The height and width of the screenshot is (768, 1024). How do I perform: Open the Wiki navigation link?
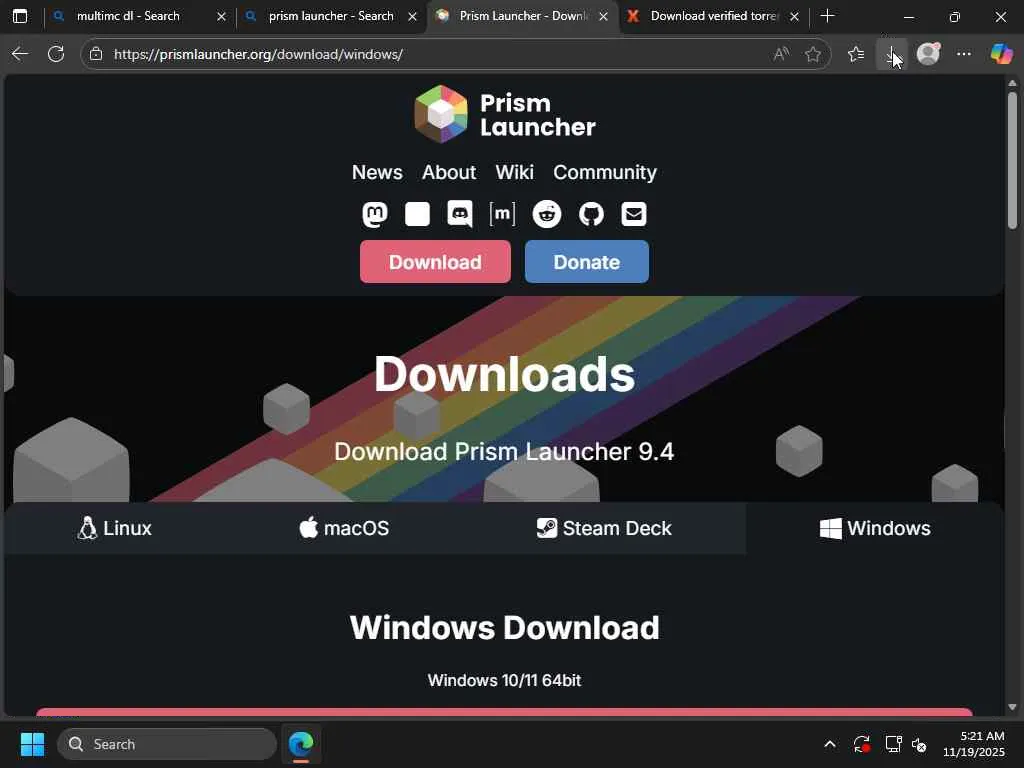click(x=515, y=172)
